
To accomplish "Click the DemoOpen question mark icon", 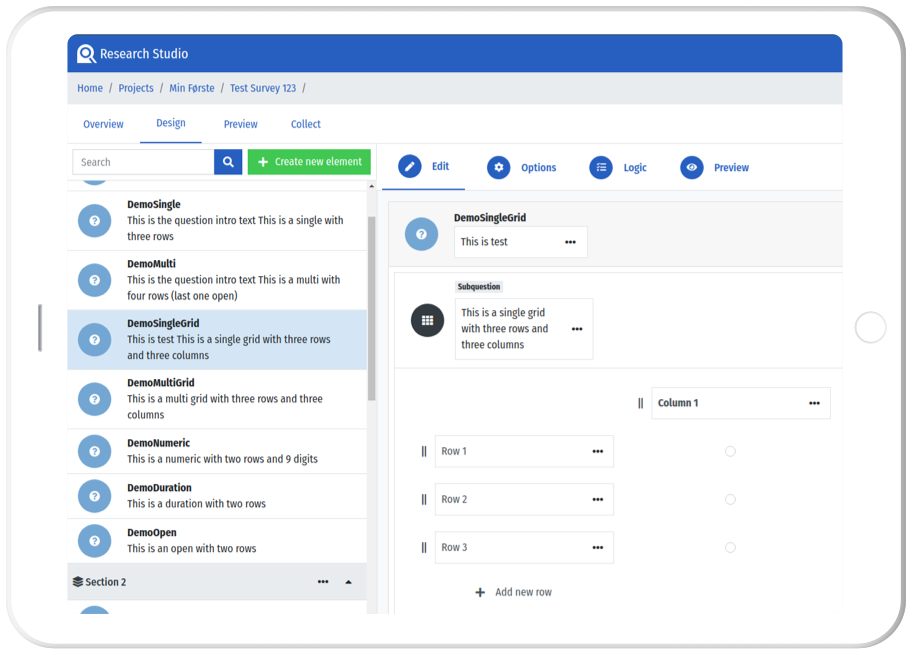I will pyautogui.click(x=94, y=541).
